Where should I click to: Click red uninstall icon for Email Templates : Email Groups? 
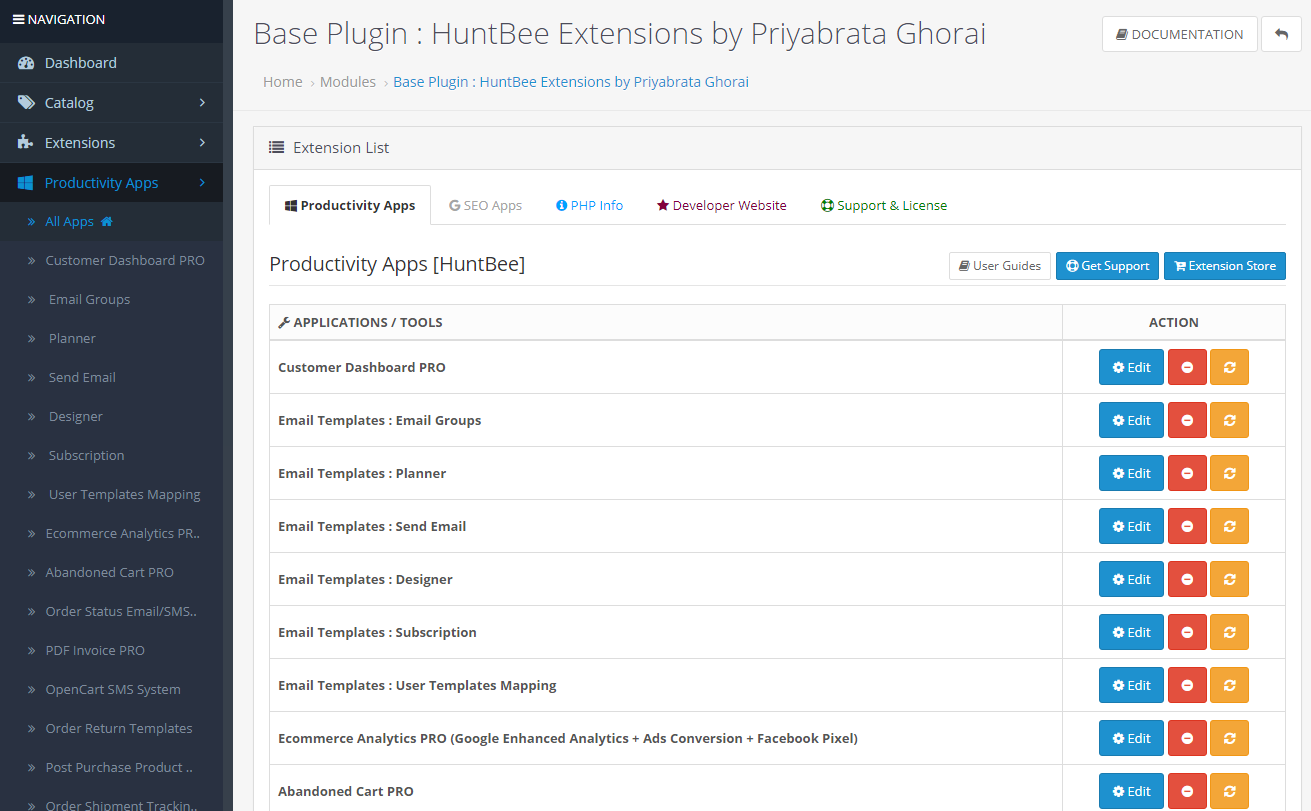1187,420
